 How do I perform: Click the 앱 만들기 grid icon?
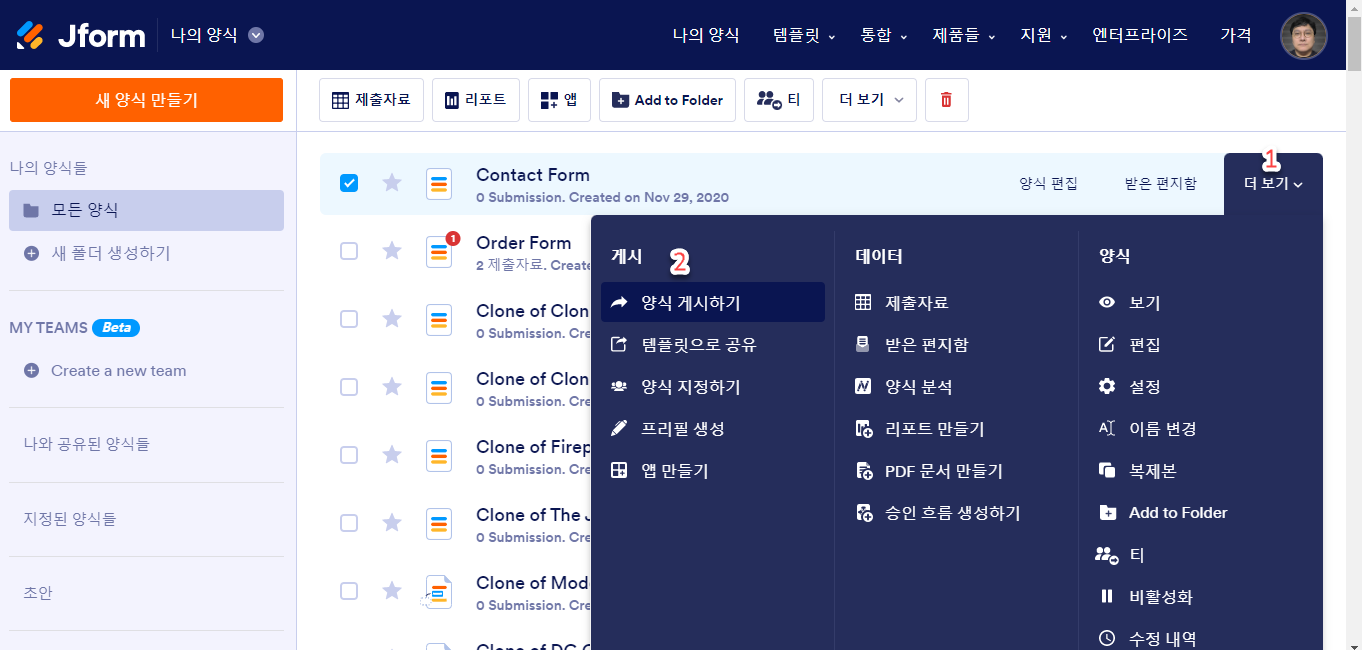[x=619, y=470]
